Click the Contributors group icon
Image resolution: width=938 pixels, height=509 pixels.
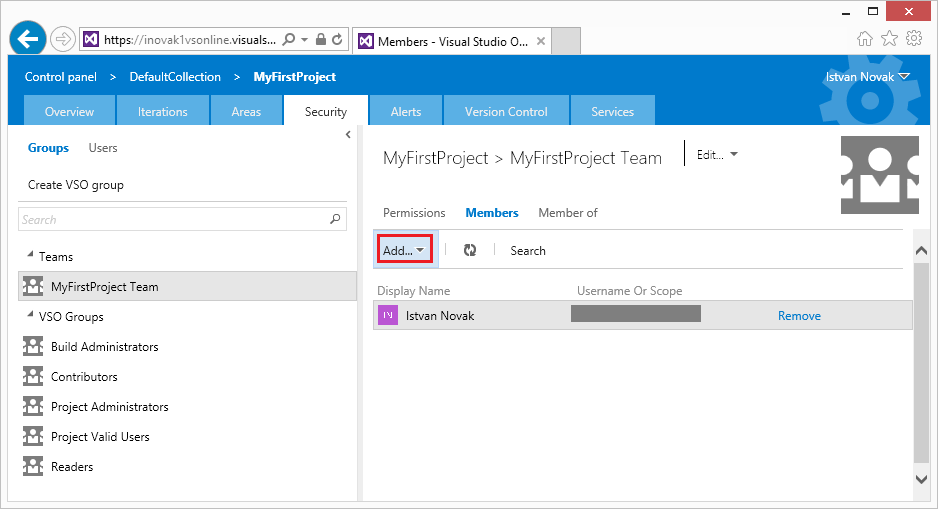pyautogui.click(x=33, y=376)
